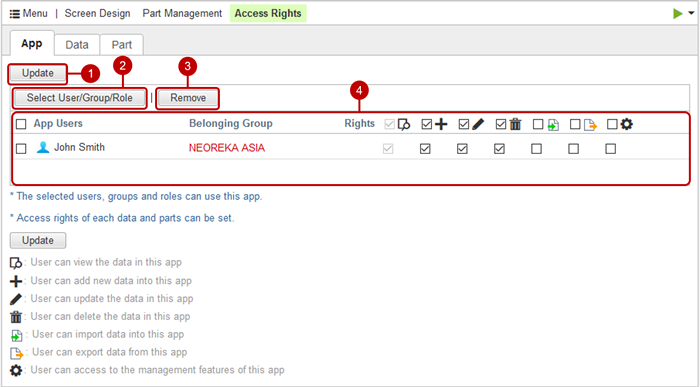
Task: Click 'User can view the data' text
Action: (106, 262)
